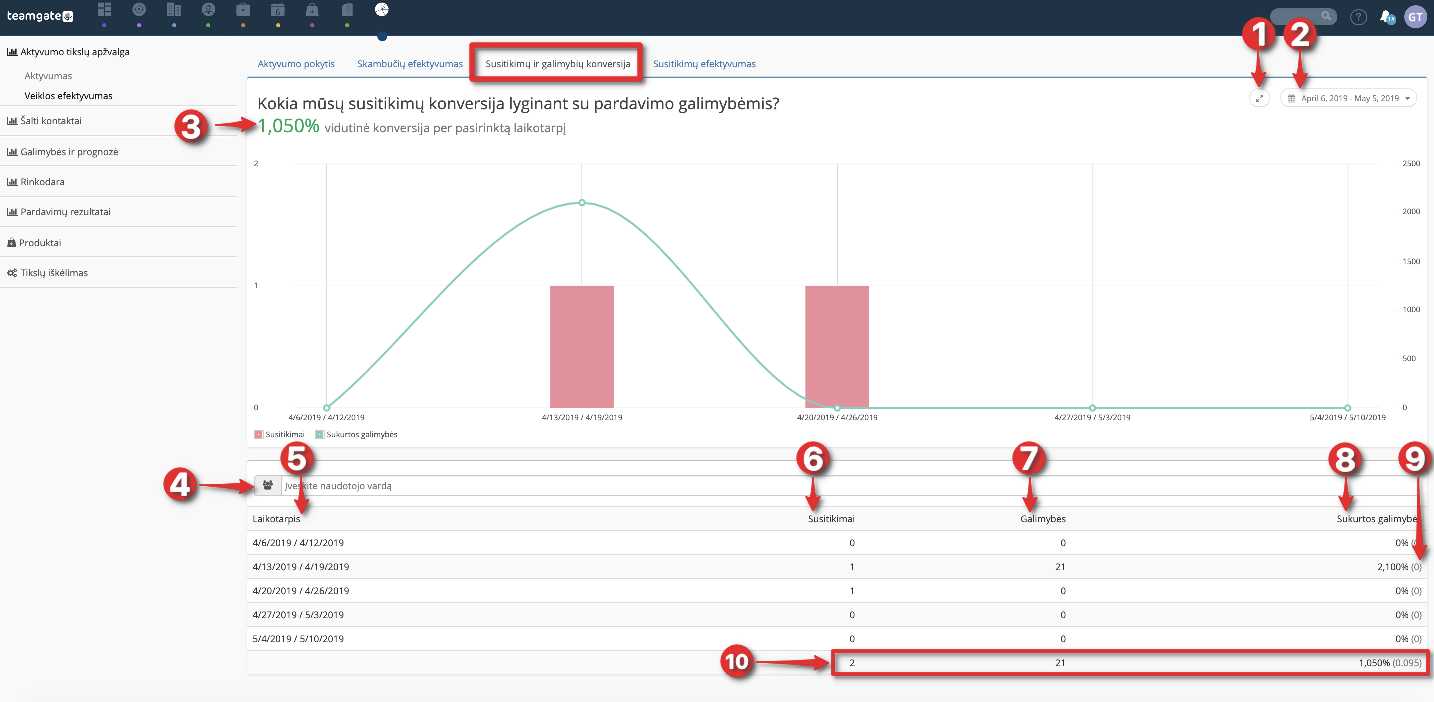1434x702 pixels.
Task: Open the deals briefcase icon in top bar
Action: [x=243, y=9]
